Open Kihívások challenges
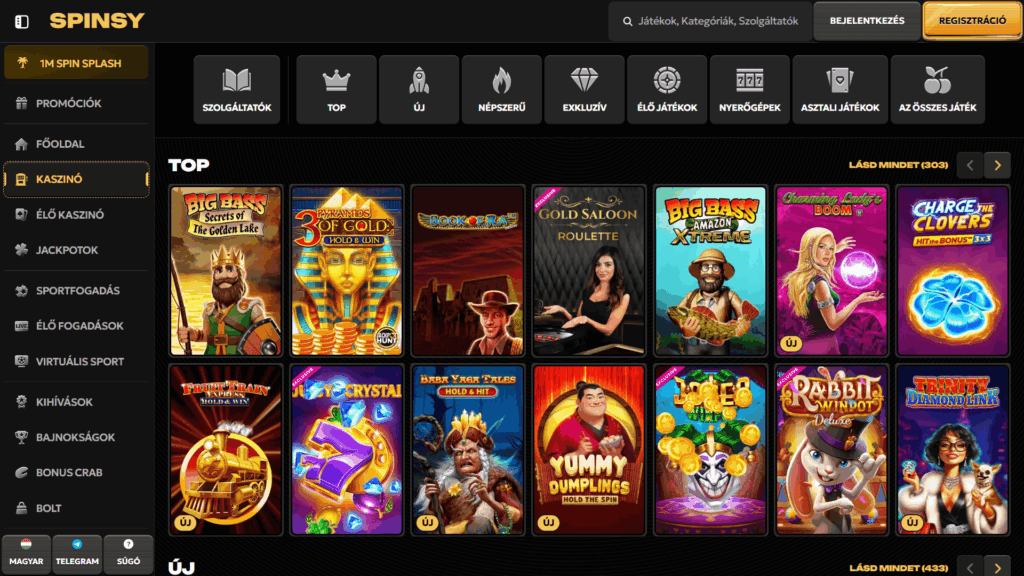This screenshot has width=1024, height=576. coord(76,402)
